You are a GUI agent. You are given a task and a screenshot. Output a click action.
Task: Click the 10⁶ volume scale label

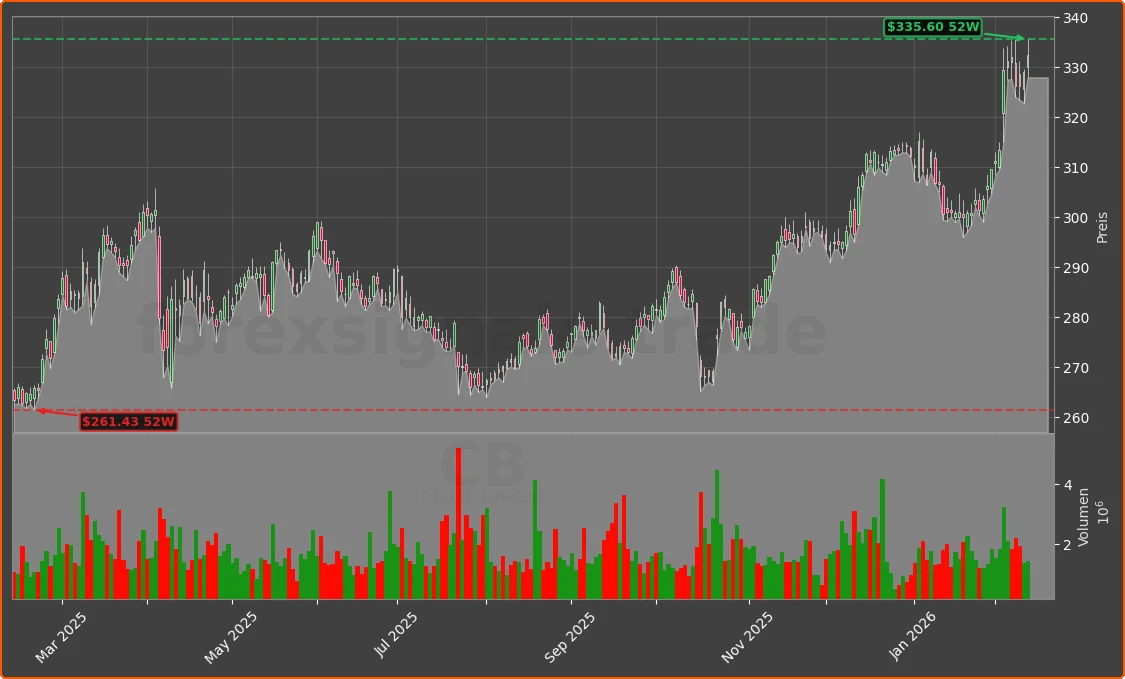pyautogui.click(x=1104, y=512)
